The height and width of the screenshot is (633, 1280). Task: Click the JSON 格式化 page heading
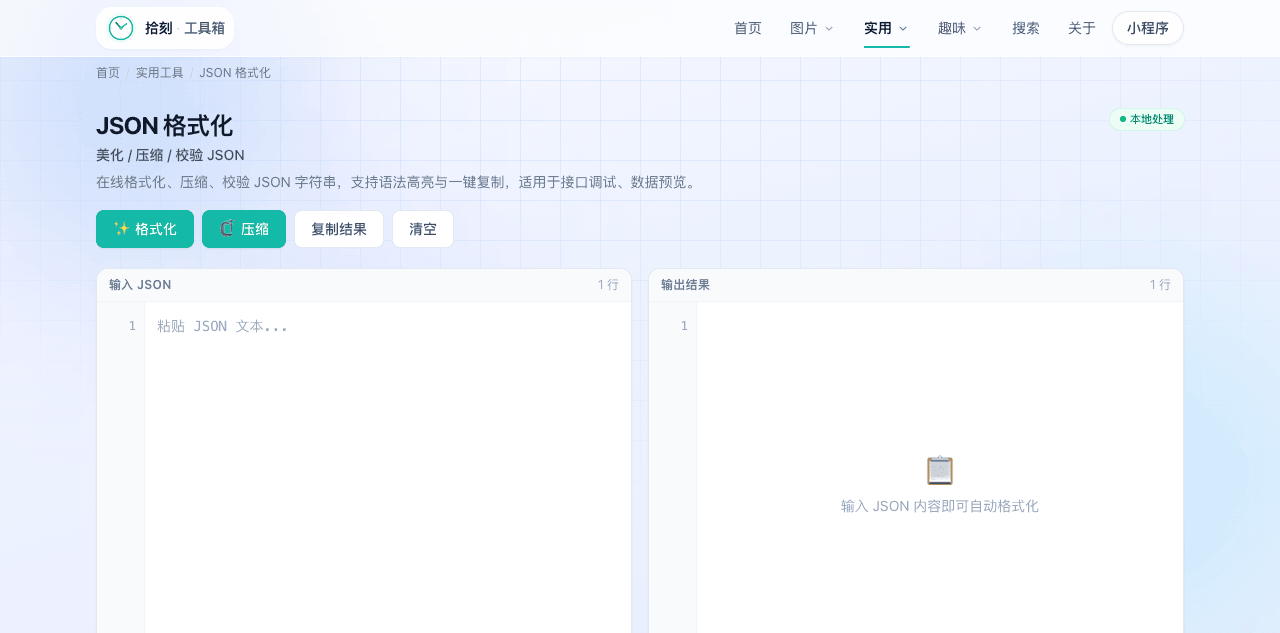(x=164, y=126)
